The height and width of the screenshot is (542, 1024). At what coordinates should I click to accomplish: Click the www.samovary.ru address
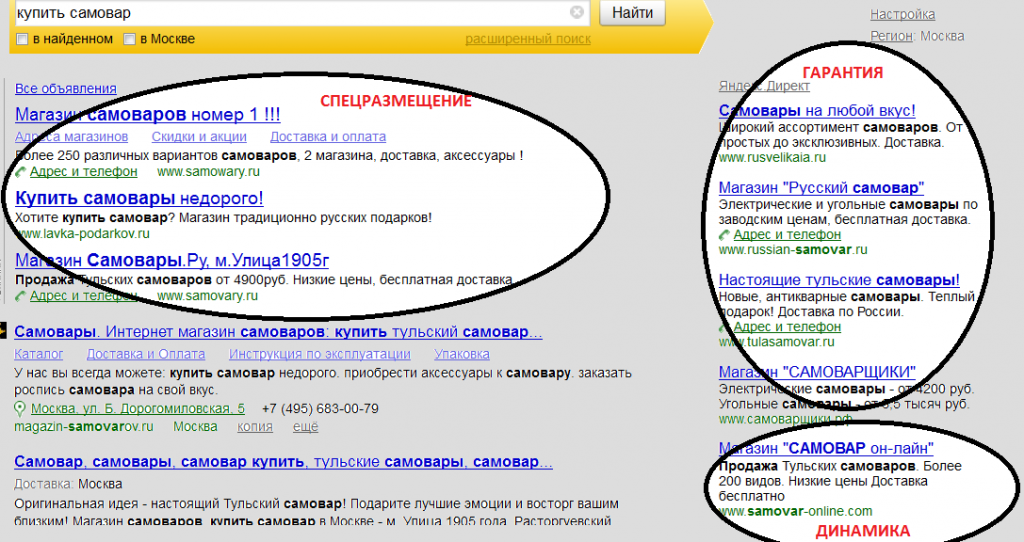208,296
